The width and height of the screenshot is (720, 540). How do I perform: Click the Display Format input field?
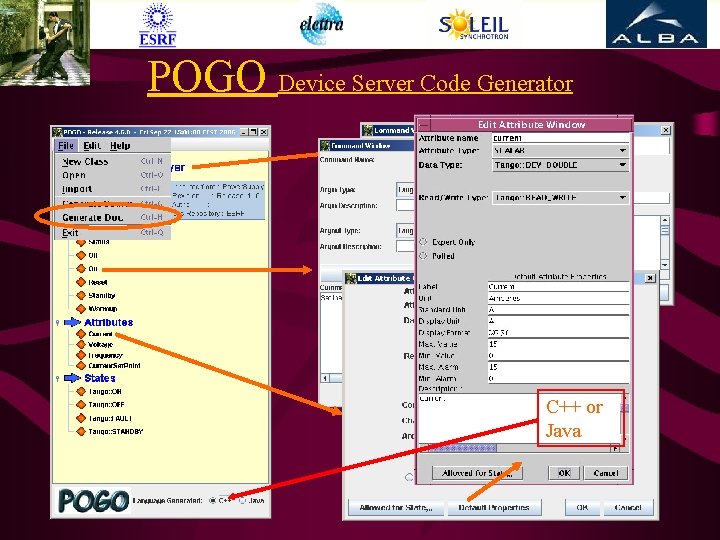(558, 332)
